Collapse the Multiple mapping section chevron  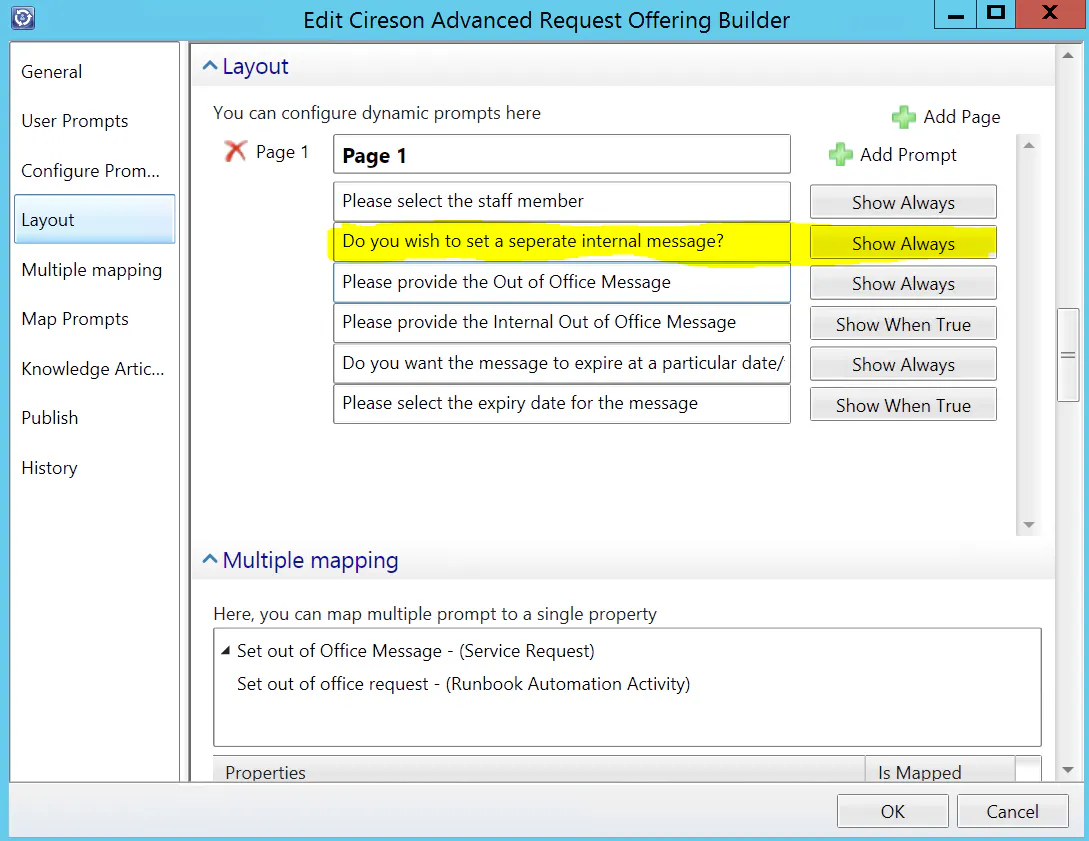210,560
